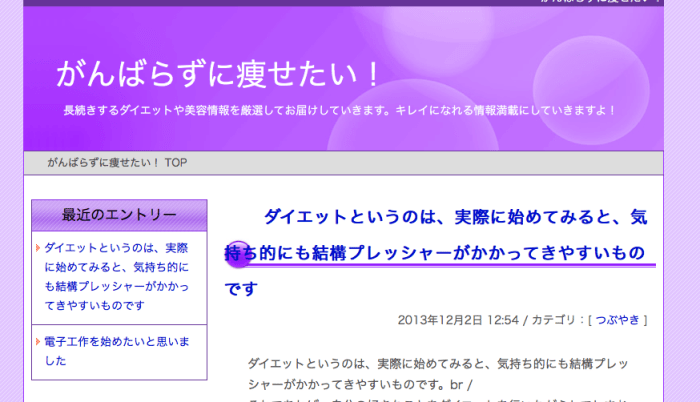Open the 電子工作を始めたいと思いました sidebar entry
Image resolution: width=700 pixels, height=402 pixels.
pyautogui.click(x=116, y=351)
